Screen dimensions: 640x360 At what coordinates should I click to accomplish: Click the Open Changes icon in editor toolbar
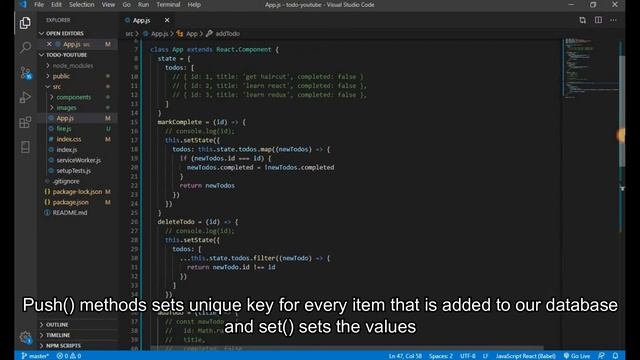[582, 20]
